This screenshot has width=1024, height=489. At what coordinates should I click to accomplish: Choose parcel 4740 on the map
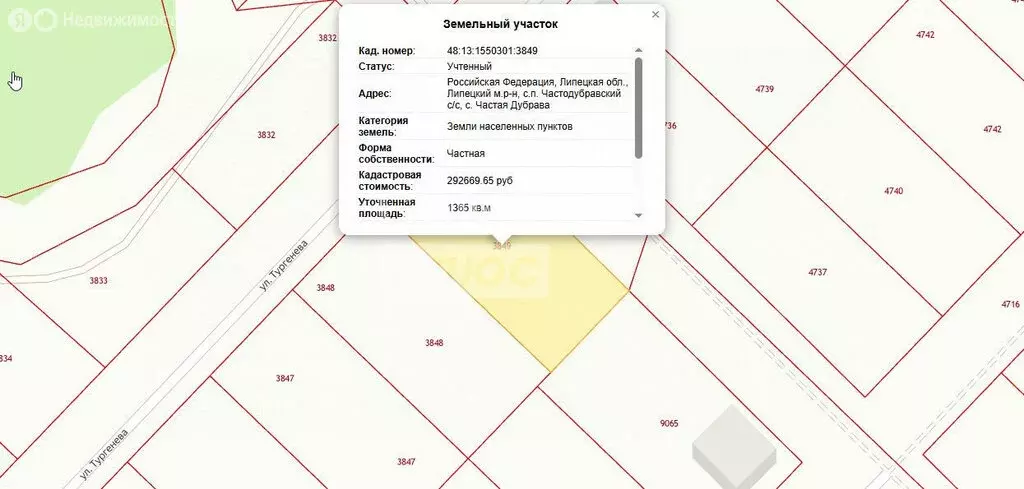tap(893, 190)
